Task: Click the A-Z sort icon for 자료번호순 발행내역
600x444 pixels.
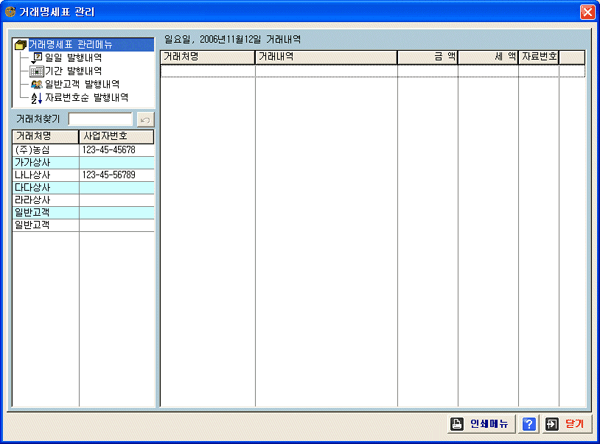Action: tap(37, 98)
